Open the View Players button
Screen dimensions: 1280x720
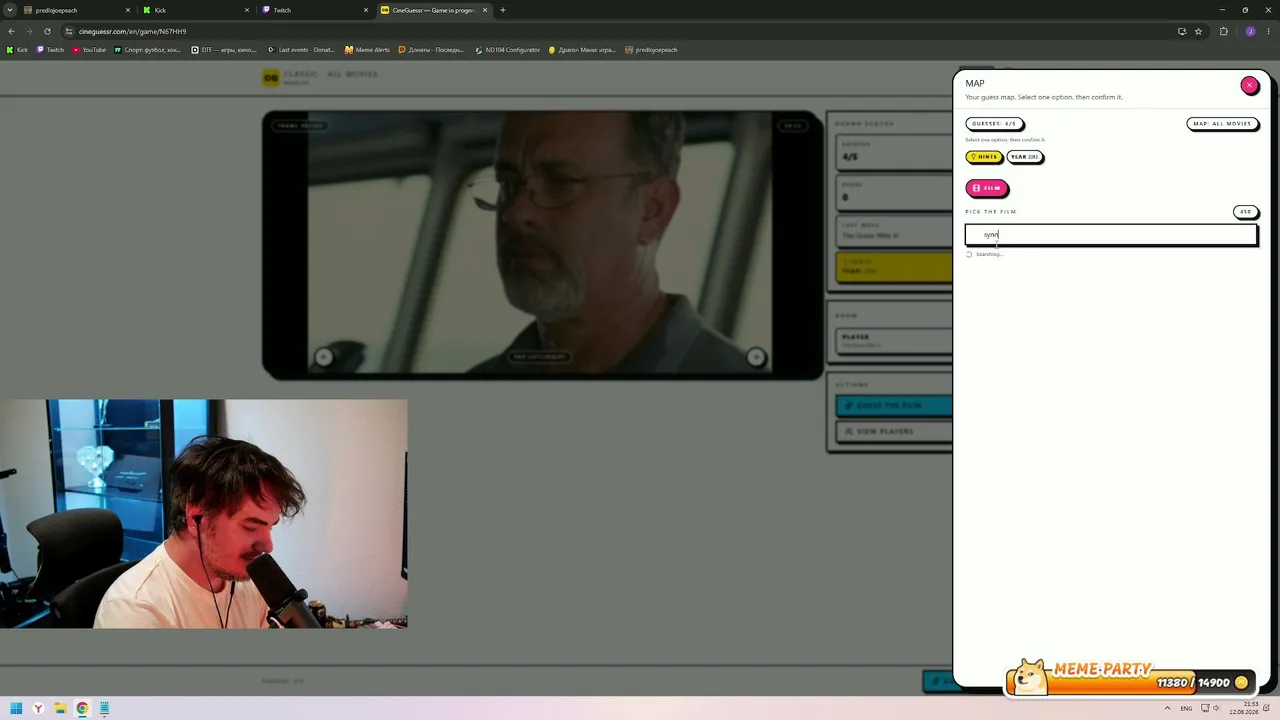(894, 431)
